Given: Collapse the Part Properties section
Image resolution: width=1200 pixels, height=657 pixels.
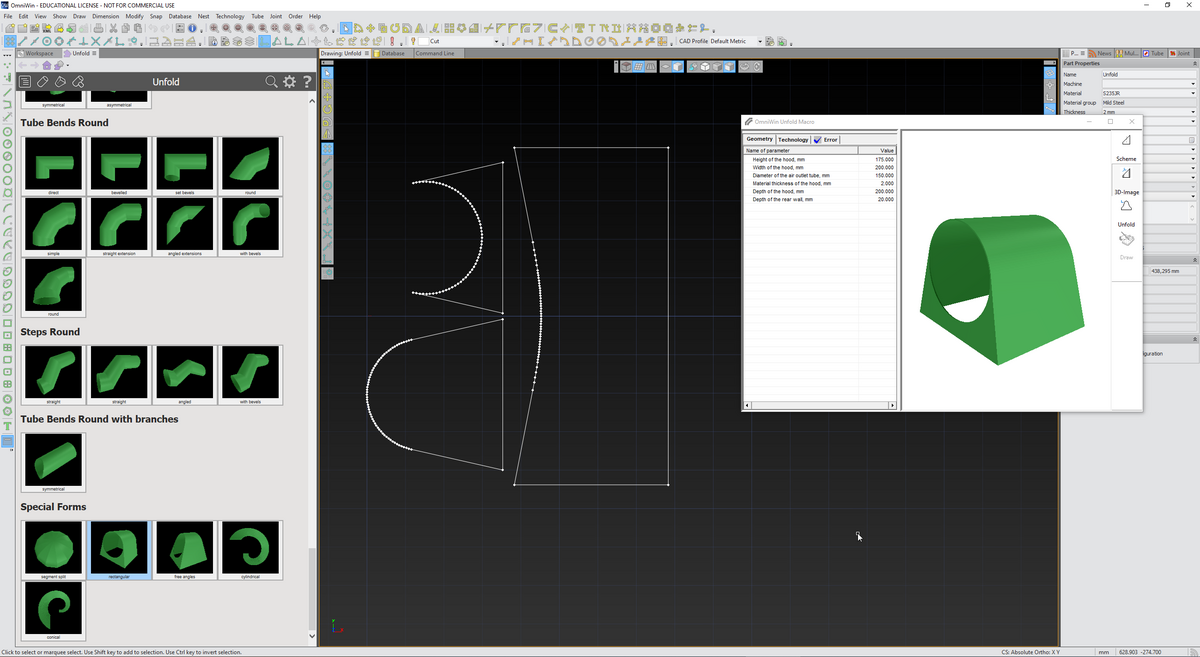Looking at the screenshot, I should (1193, 63).
